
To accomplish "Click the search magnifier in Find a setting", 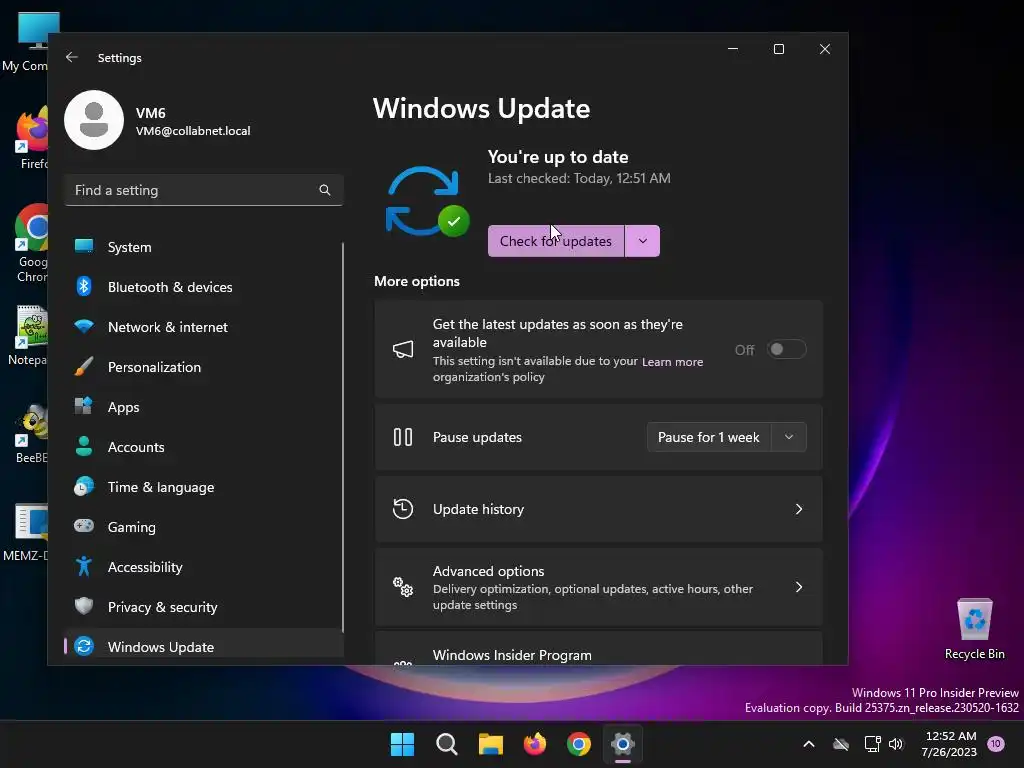I will [325, 190].
